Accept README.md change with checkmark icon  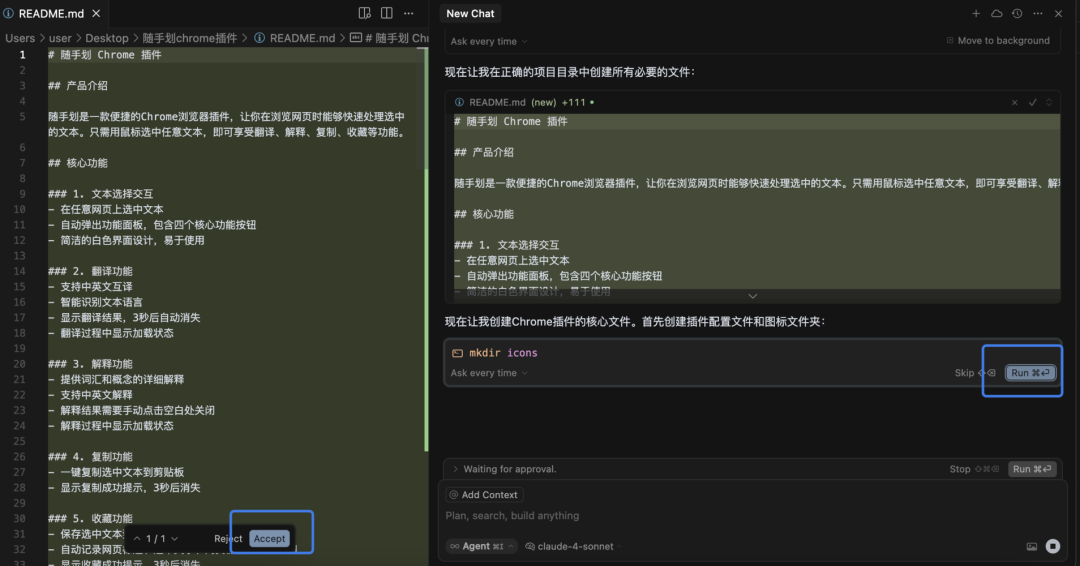point(1033,102)
